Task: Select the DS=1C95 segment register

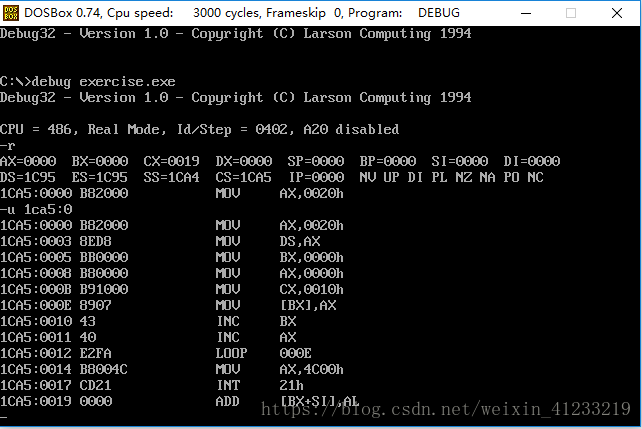Action: pyautogui.click(x=28, y=177)
